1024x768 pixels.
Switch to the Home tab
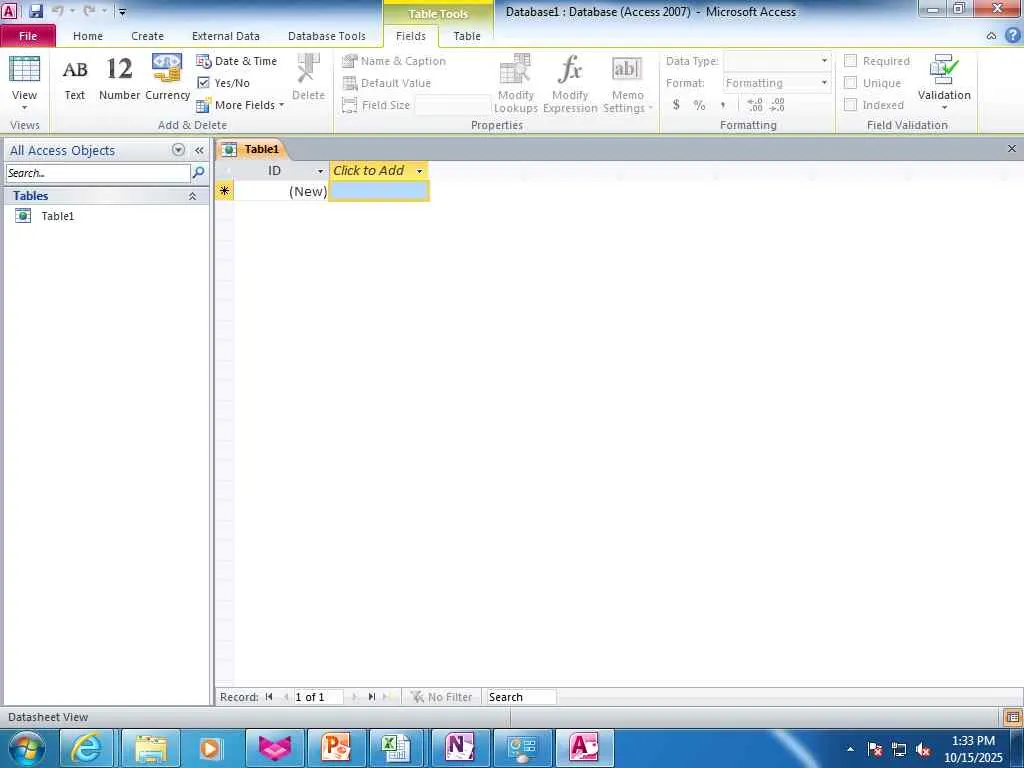(88, 36)
